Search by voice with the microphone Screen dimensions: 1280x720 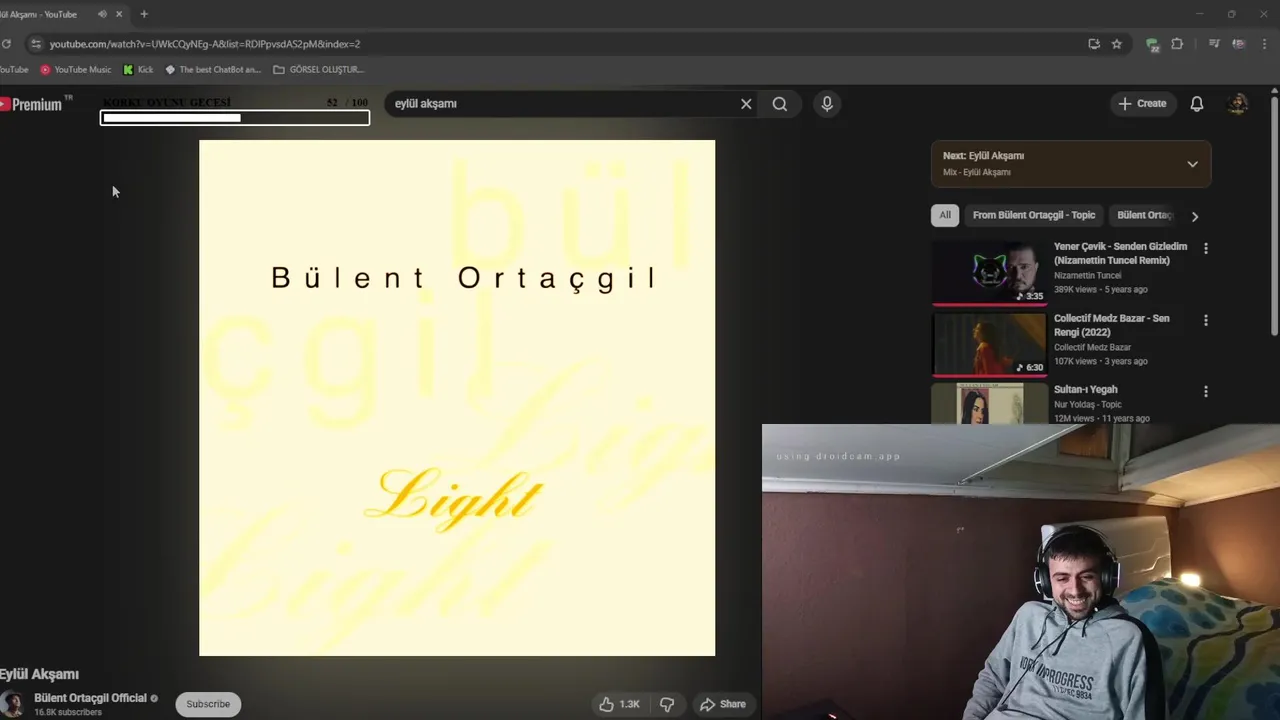827,104
